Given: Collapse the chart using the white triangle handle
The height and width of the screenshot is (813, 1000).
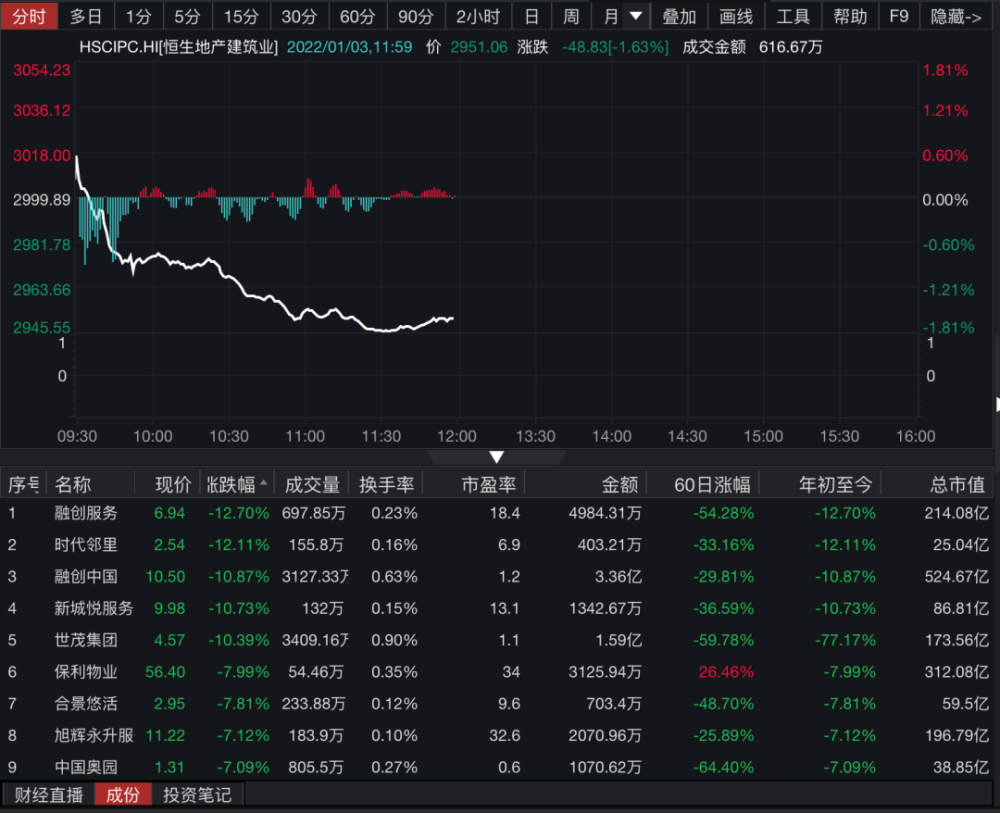Looking at the screenshot, I should coord(497,457).
